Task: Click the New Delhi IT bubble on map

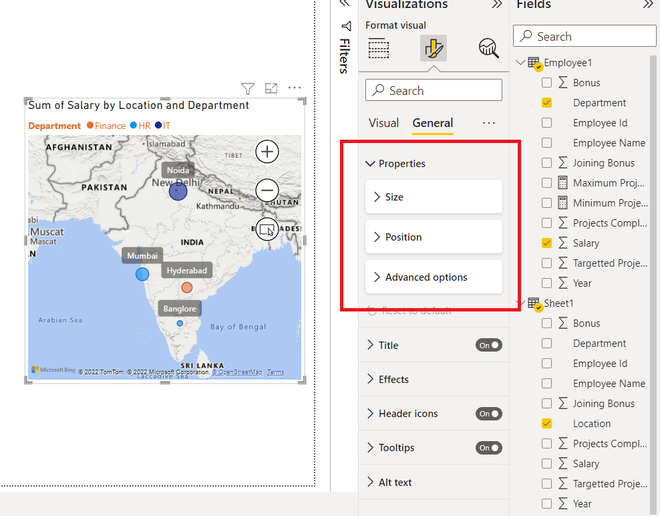Action: [x=178, y=191]
